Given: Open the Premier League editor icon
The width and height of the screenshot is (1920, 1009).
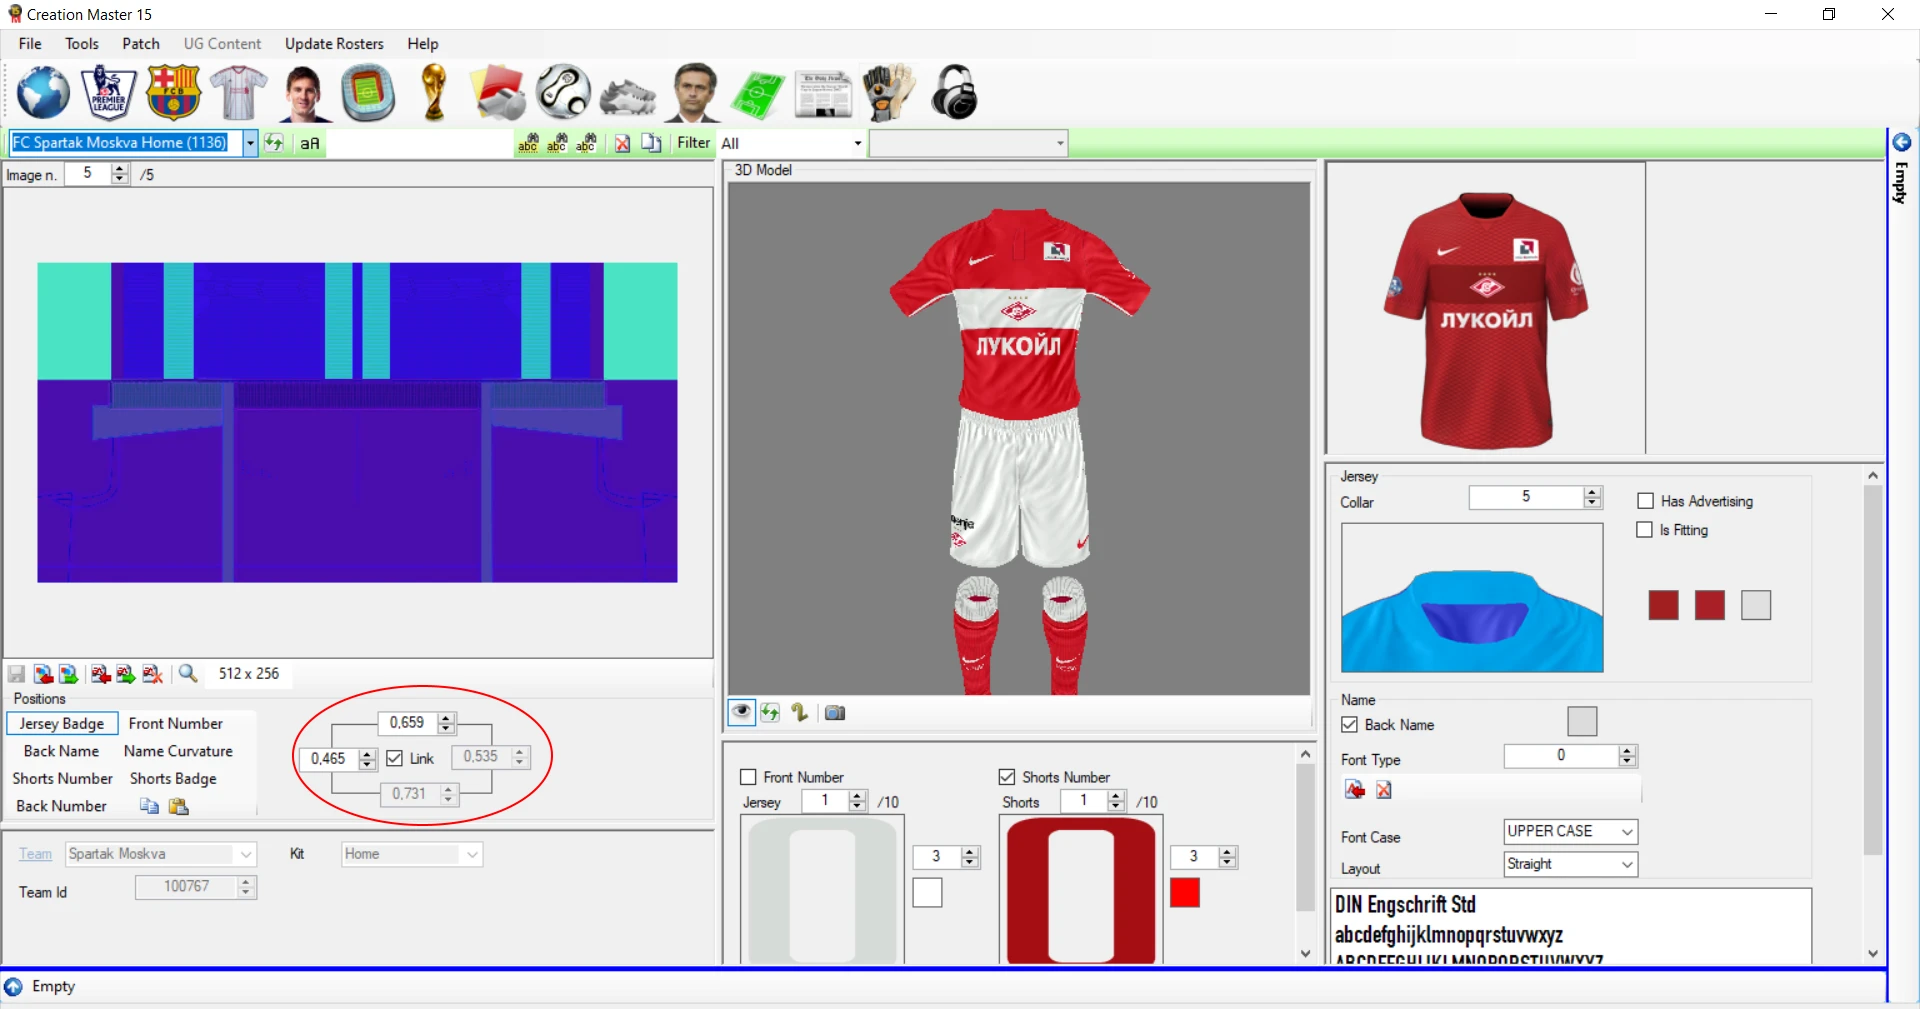Looking at the screenshot, I should 108,93.
